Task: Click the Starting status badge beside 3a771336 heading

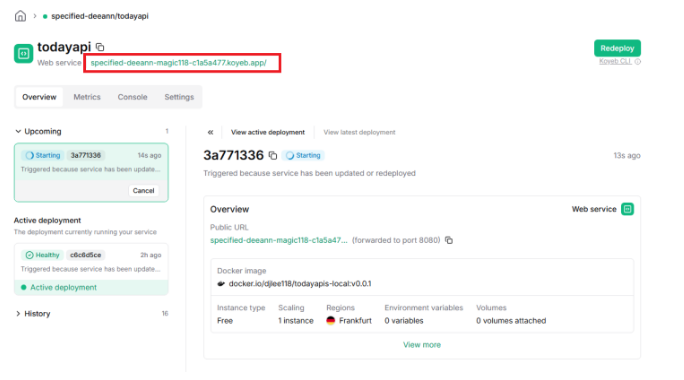Action: point(303,155)
